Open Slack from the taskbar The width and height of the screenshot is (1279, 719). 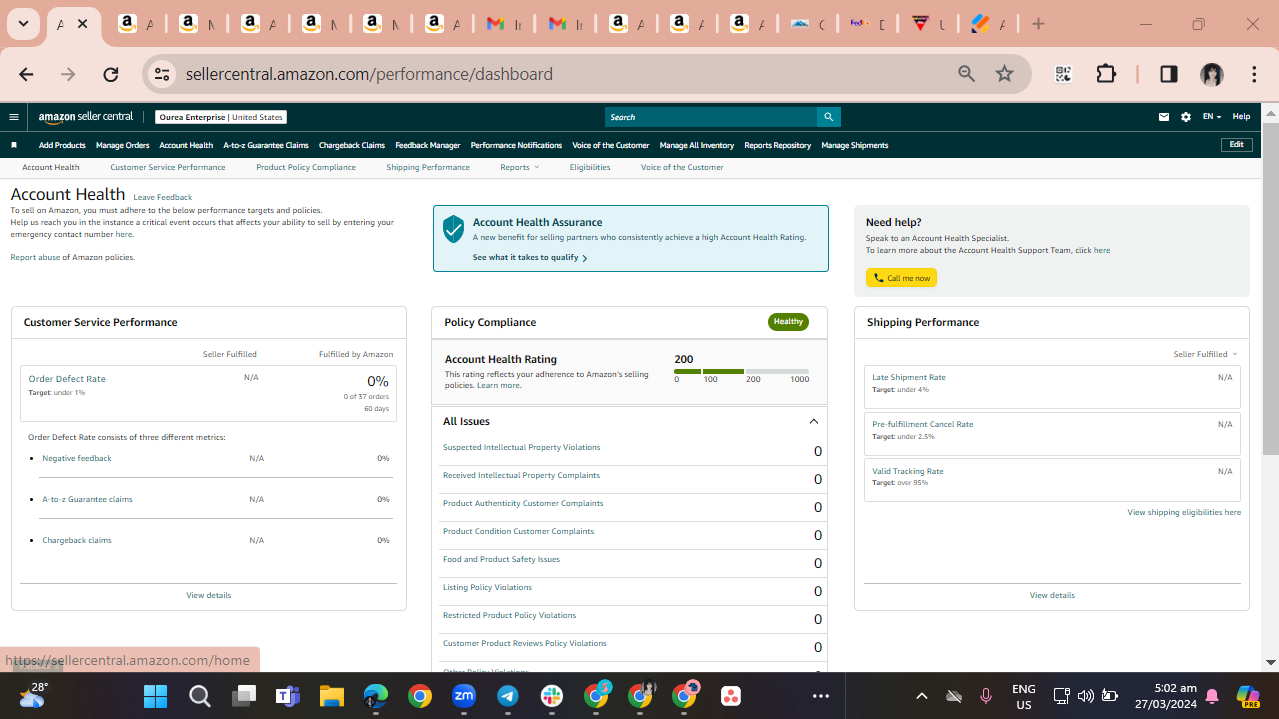click(x=552, y=696)
